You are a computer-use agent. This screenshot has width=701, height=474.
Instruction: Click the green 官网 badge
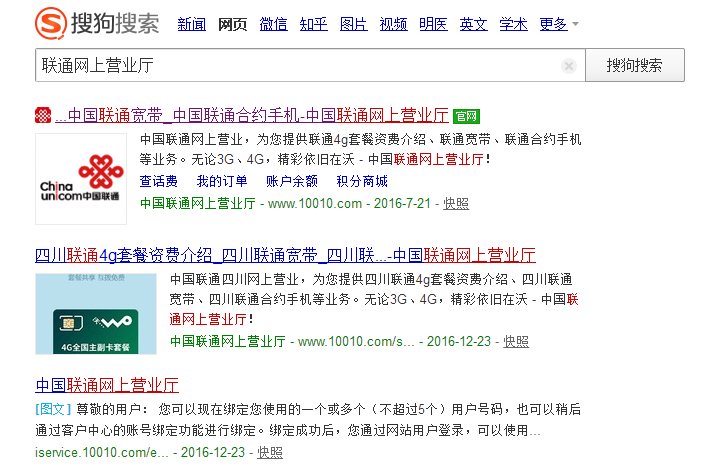pyautogui.click(x=466, y=116)
